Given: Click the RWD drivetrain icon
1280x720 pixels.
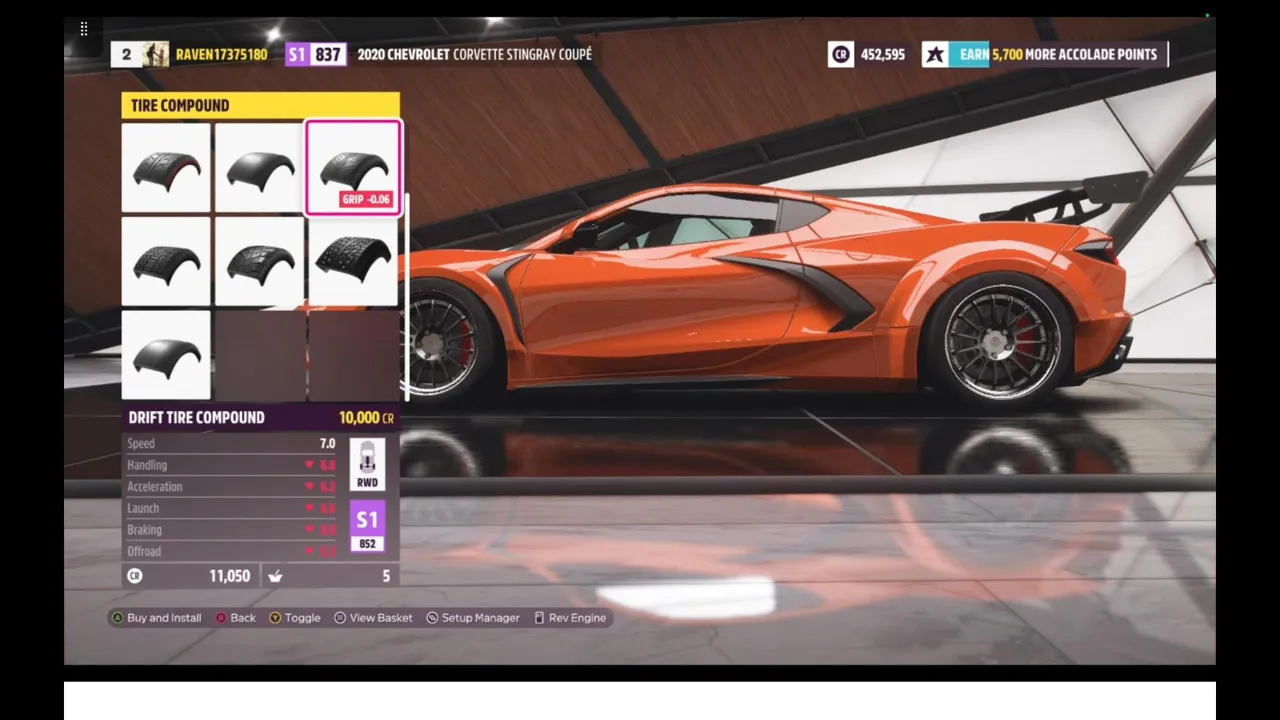Looking at the screenshot, I should click(x=367, y=465).
